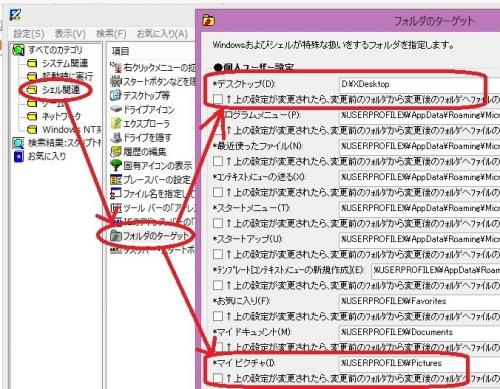The image size is (500, 389).
Task: Open the プレースバーの設定 item
Action: [150, 180]
